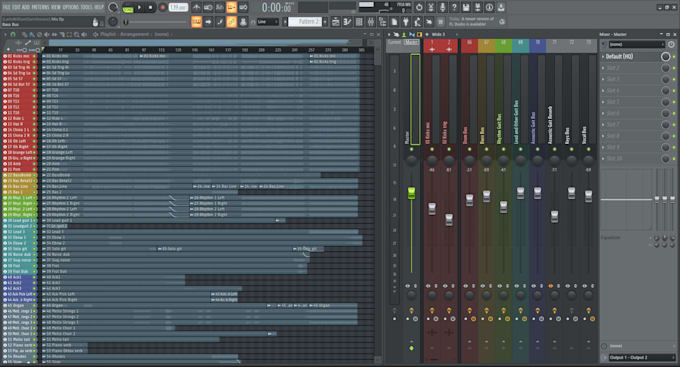Expand the Slot 2 effect slot arrow

603,68
